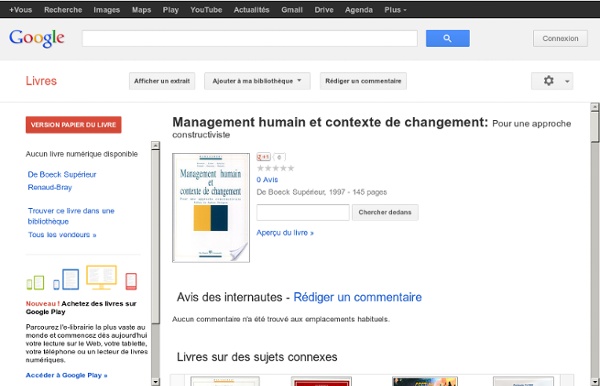
Task: Open YouTube from top navigation
Action: pos(206,10)
